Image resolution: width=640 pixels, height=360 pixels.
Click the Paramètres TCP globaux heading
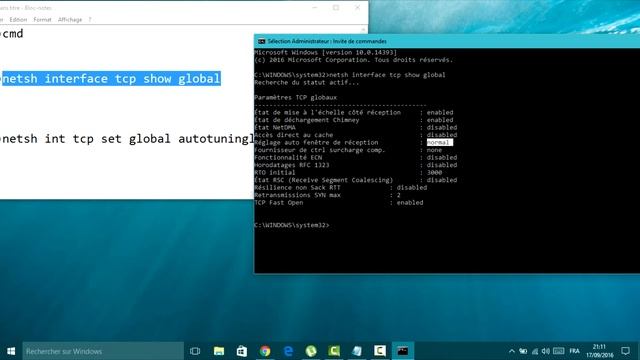click(x=296, y=98)
